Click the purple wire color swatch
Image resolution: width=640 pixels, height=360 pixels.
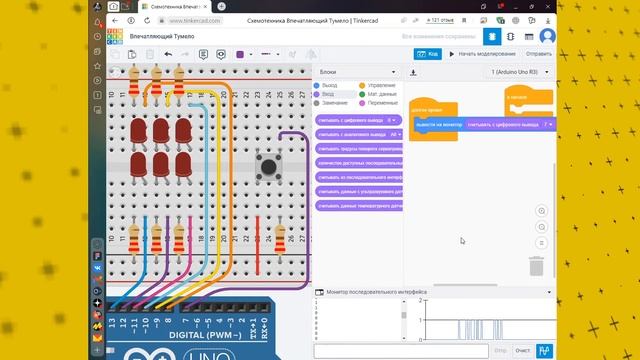click(x=240, y=54)
